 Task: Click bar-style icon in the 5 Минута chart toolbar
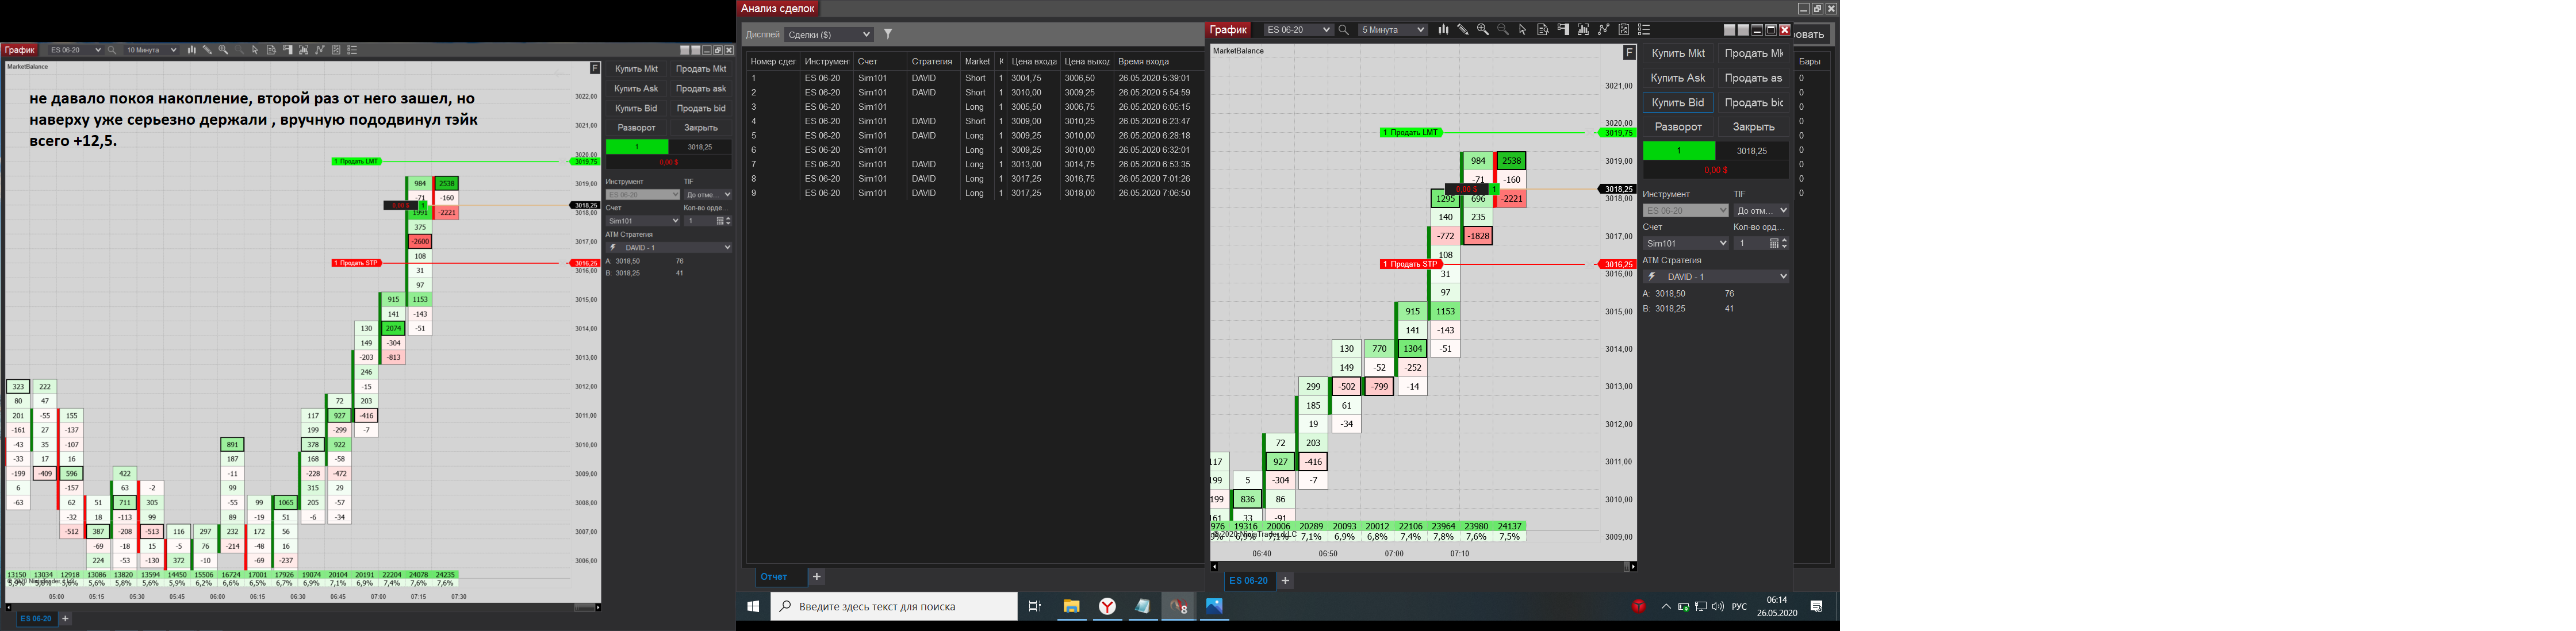(x=1443, y=30)
